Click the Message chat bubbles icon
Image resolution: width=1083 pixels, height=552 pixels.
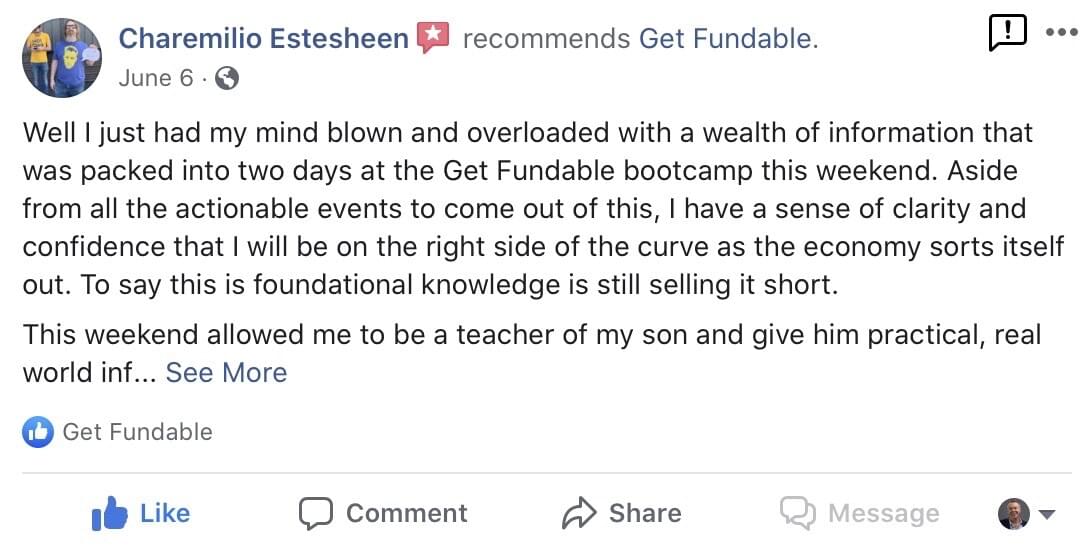point(798,513)
